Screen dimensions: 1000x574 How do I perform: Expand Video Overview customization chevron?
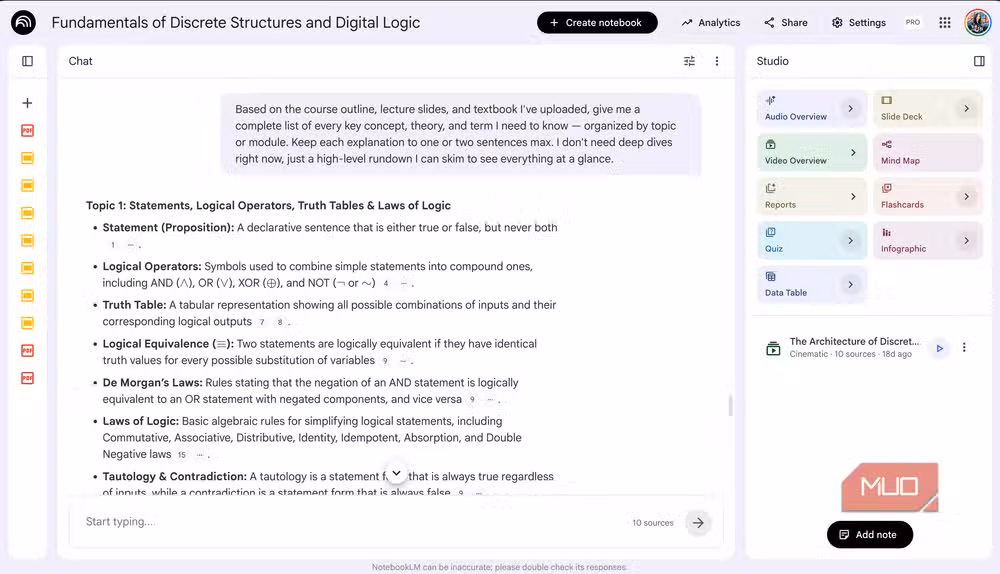853,152
